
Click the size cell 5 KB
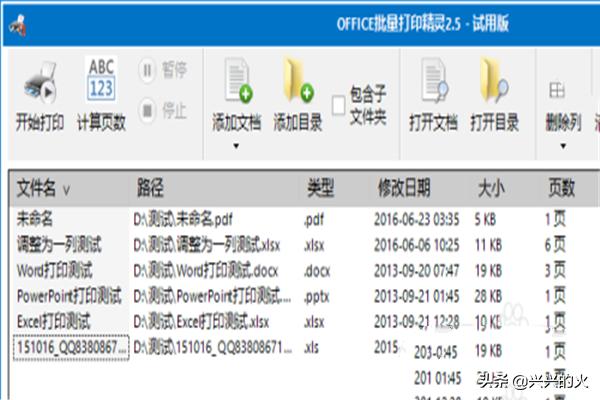point(485,220)
